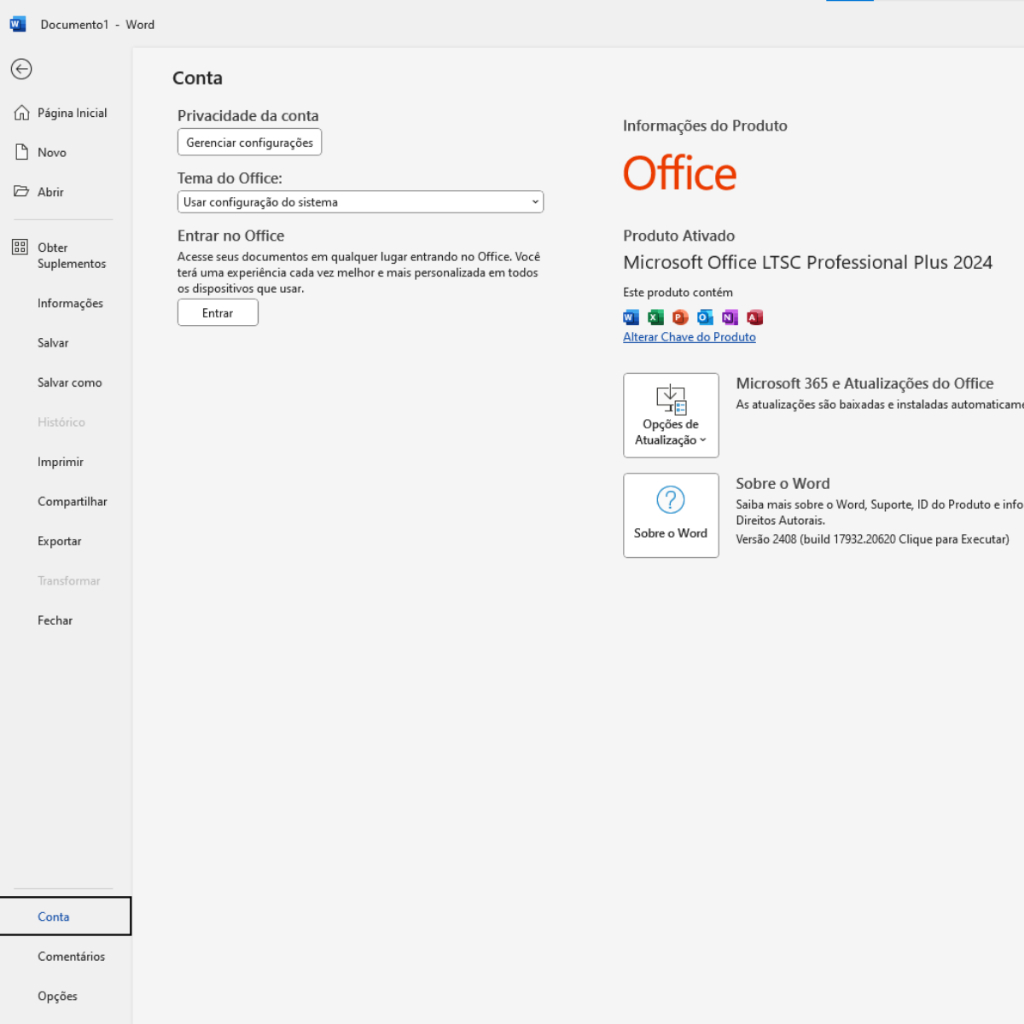
Task: Go to Página Inicial in sidebar
Action: (x=71, y=113)
